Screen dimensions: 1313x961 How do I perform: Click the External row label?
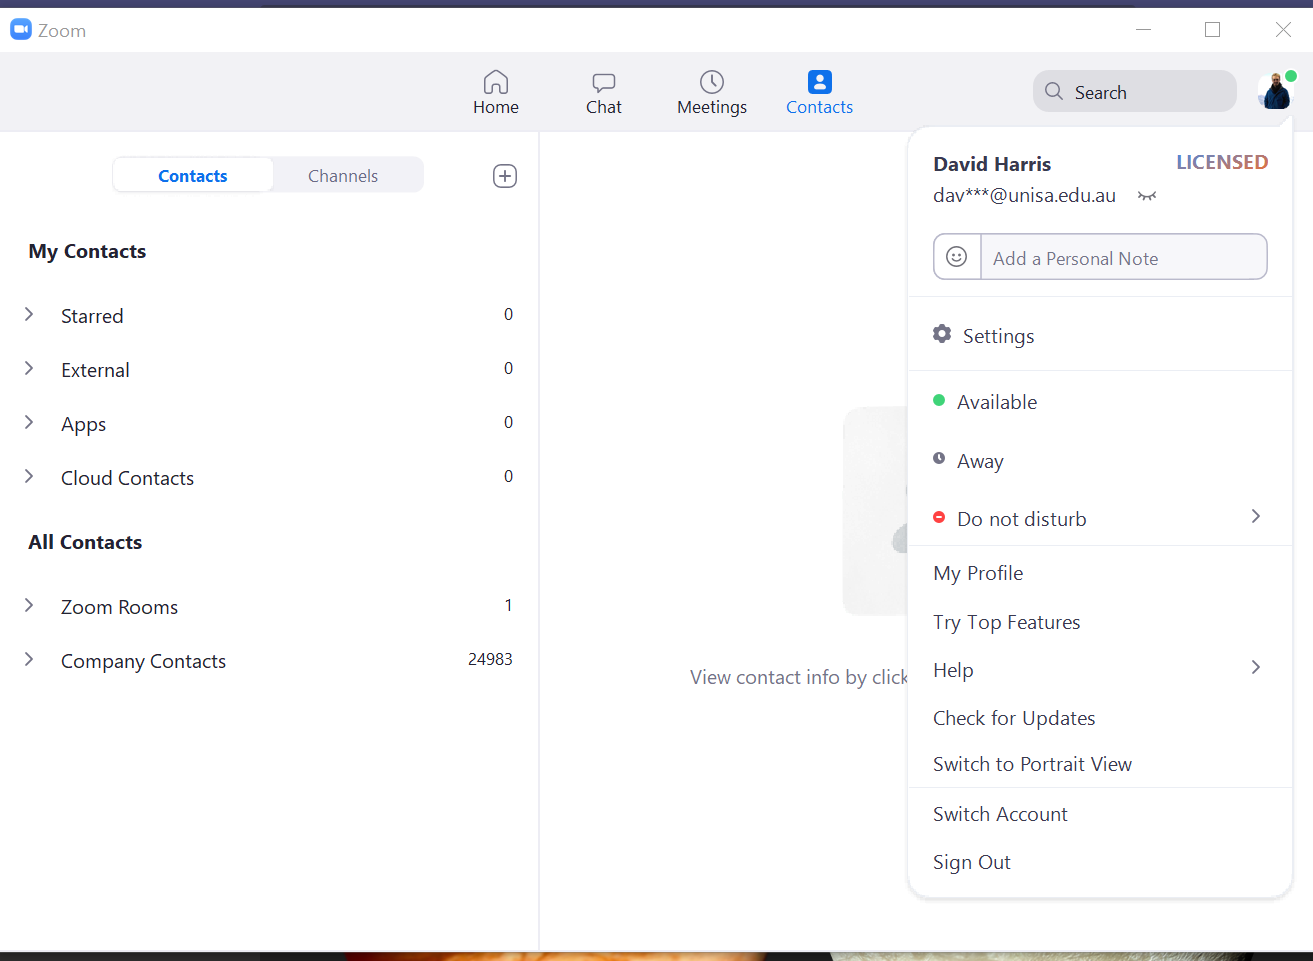pos(95,370)
